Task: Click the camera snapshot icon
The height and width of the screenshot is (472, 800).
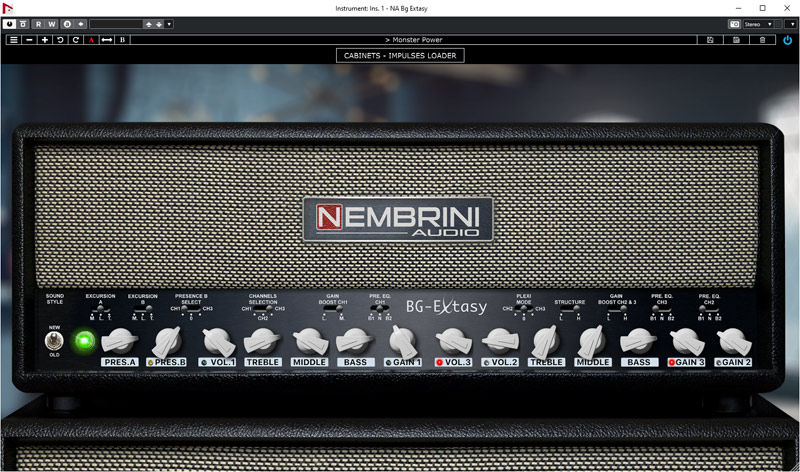Action: (735, 23)
